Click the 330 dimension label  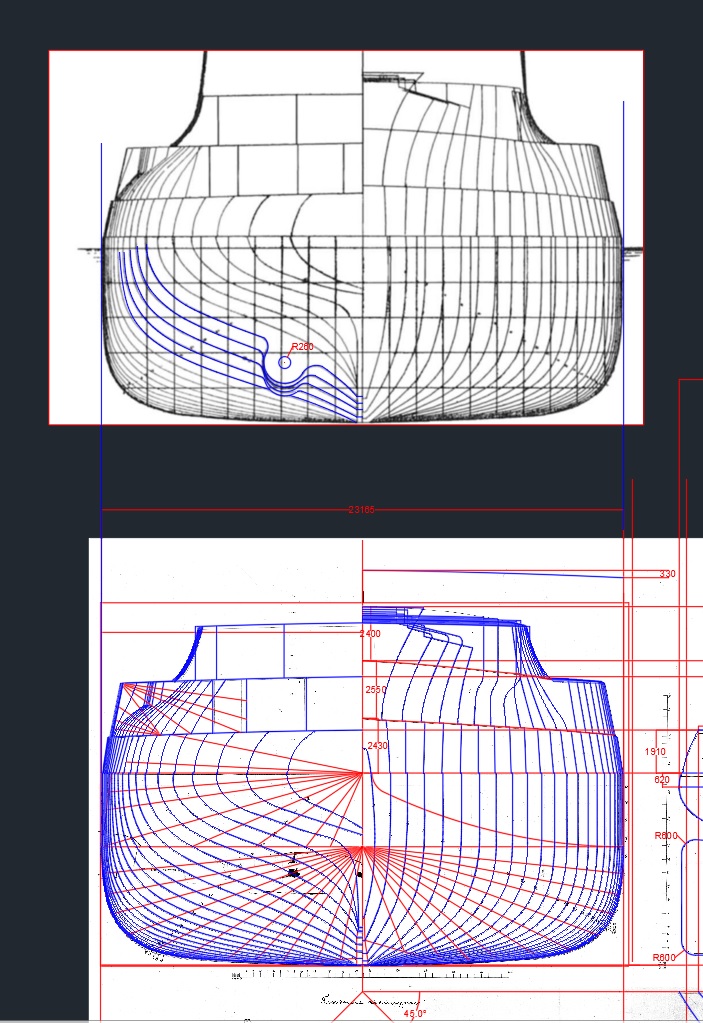667,574
